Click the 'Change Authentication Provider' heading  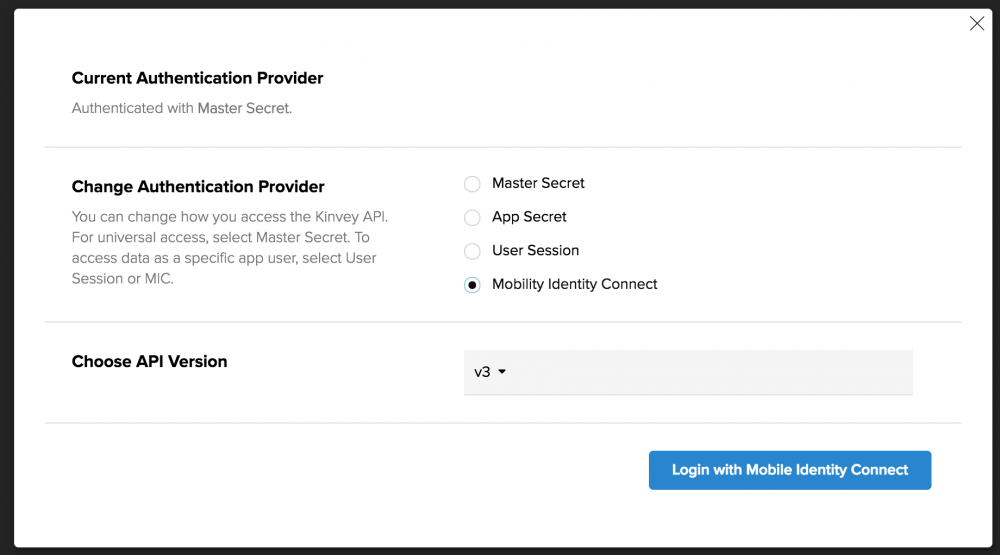click(198, 186)
